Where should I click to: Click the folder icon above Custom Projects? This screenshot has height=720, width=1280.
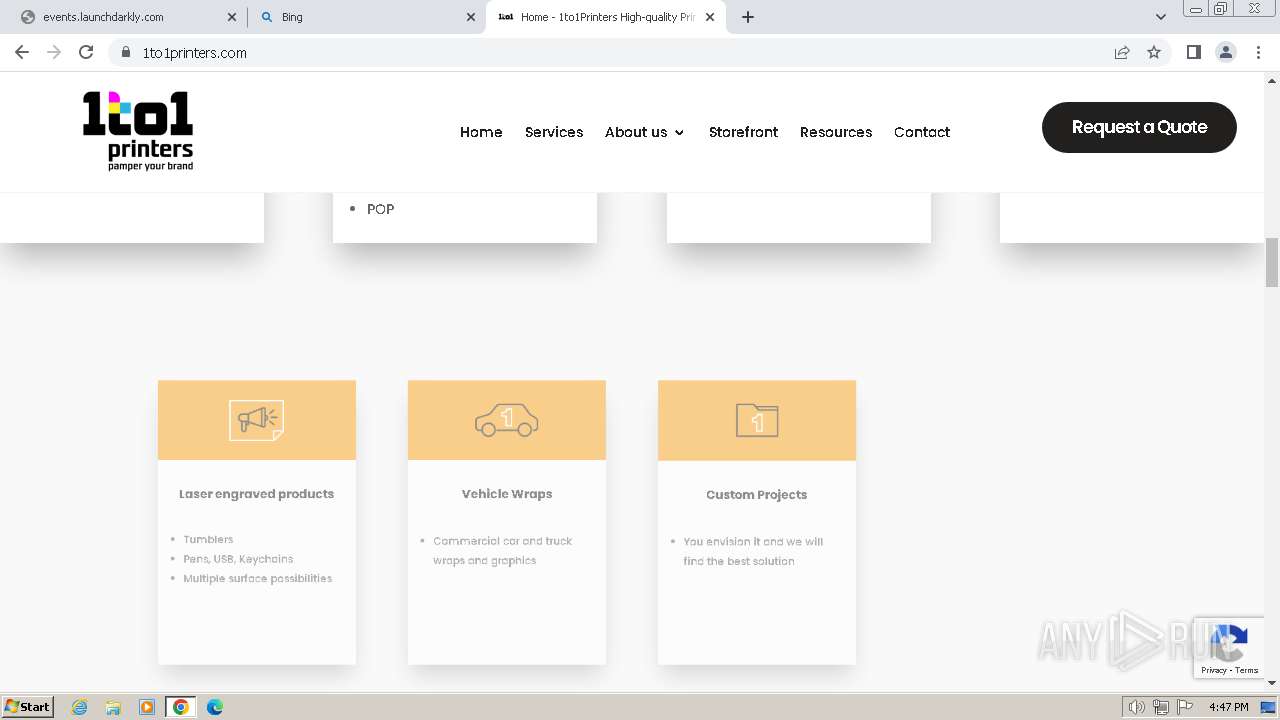[x=757, y=420]
